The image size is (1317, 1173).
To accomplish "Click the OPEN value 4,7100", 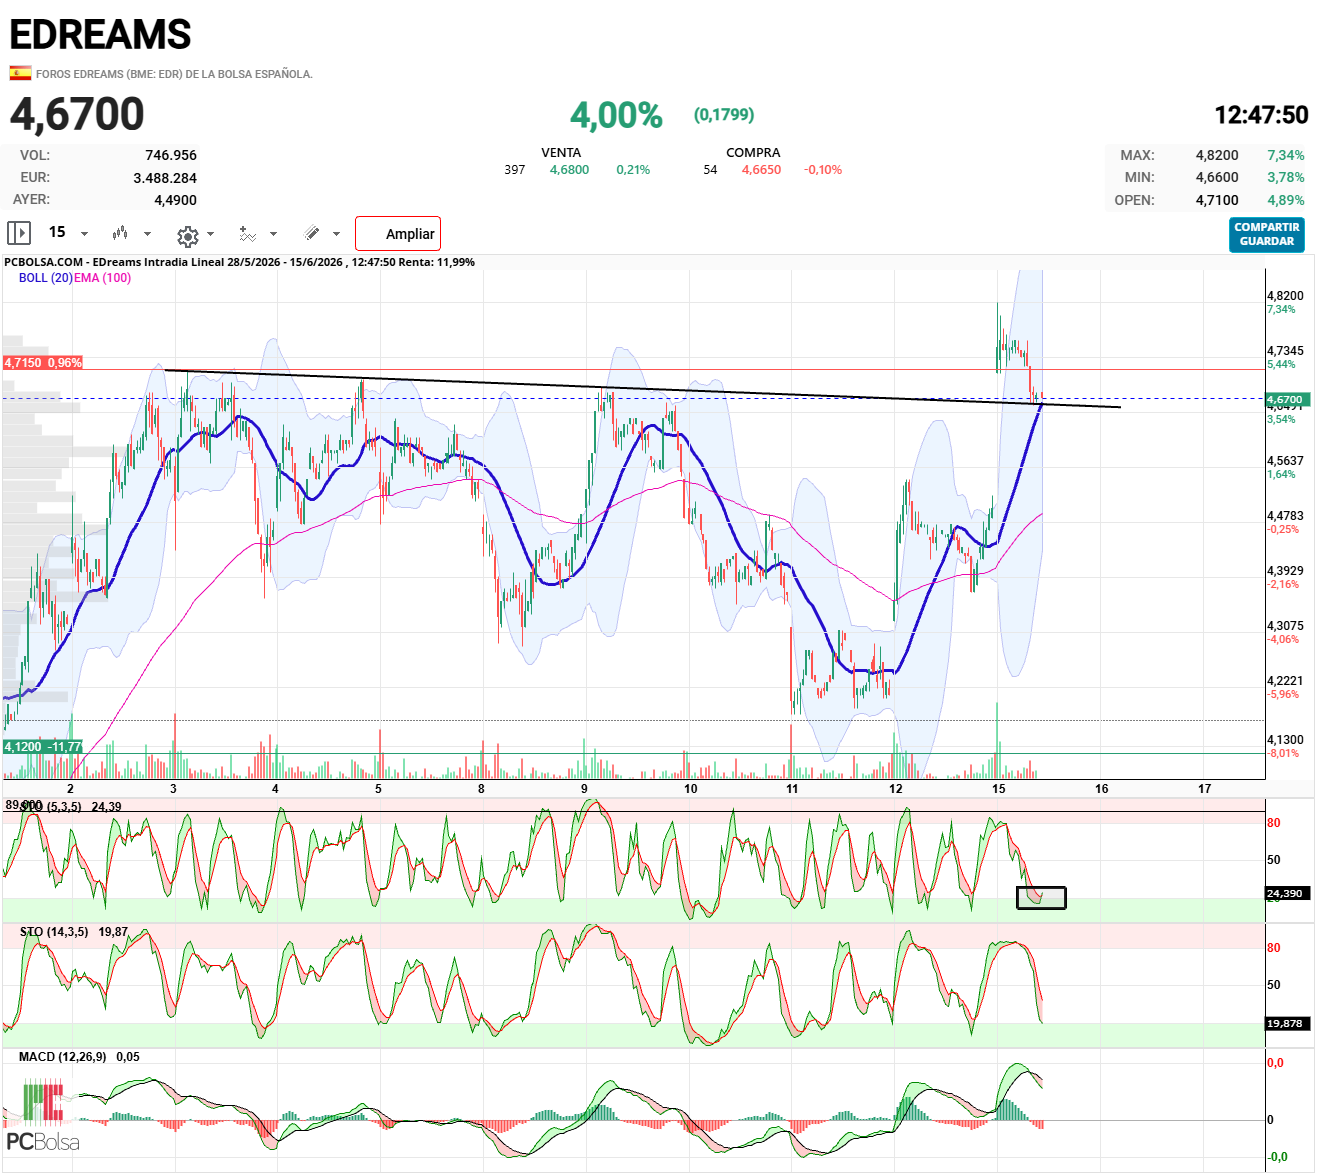I will click(1217, 200).
